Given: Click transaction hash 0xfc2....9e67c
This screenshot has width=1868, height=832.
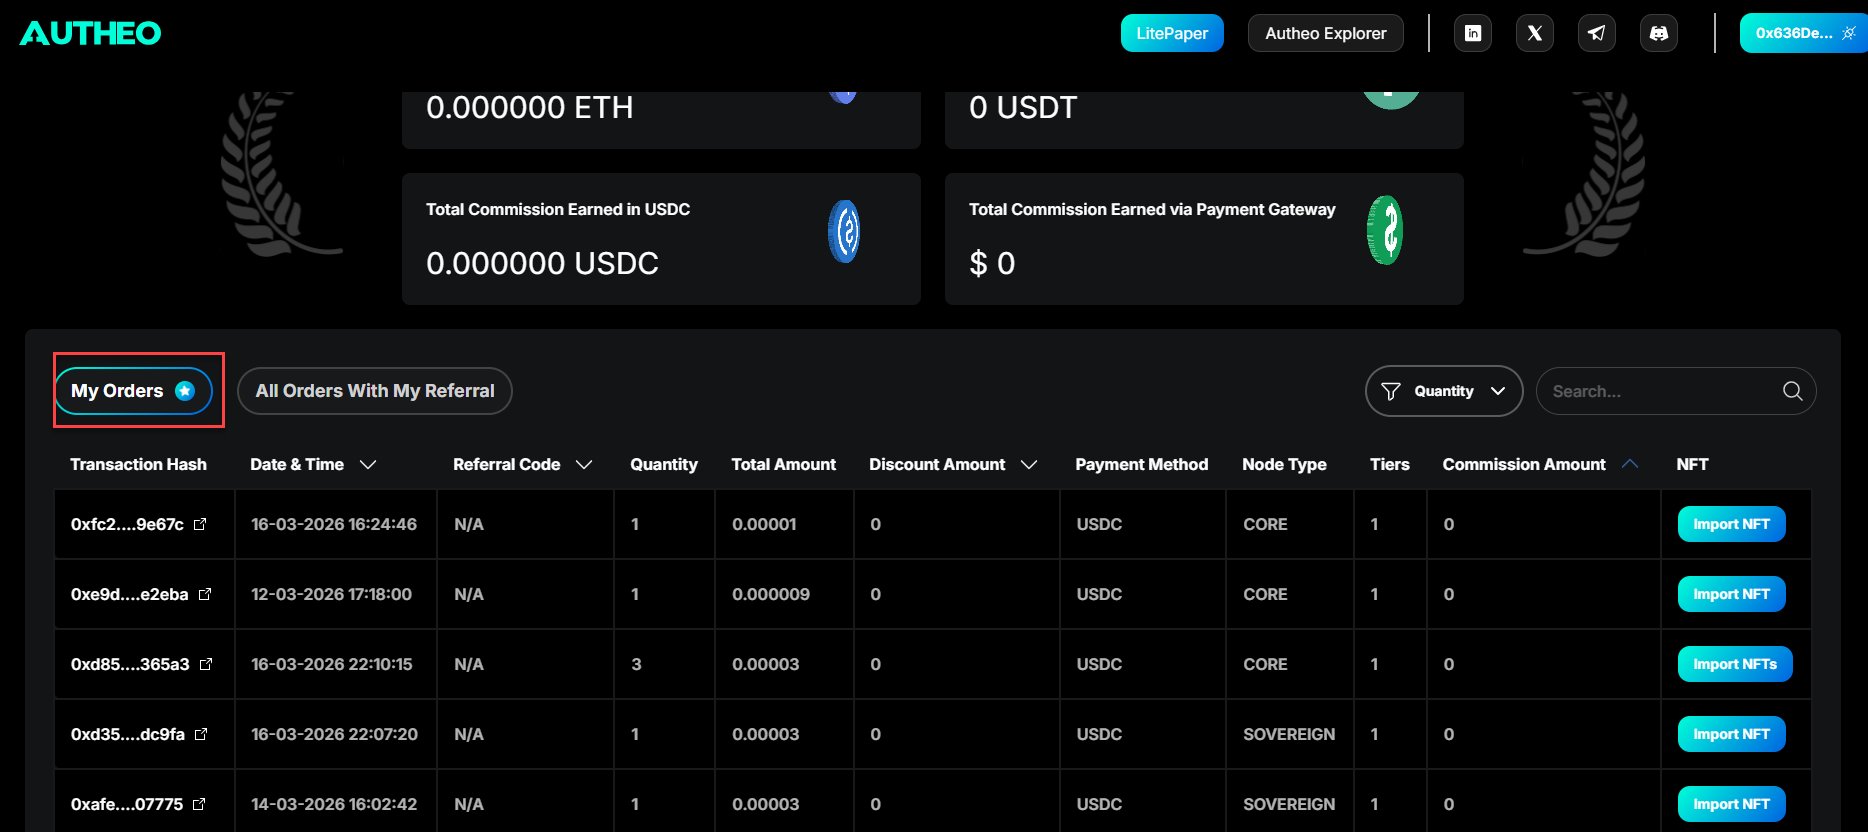Looking at the screenshot, I should tap(127, 524).
